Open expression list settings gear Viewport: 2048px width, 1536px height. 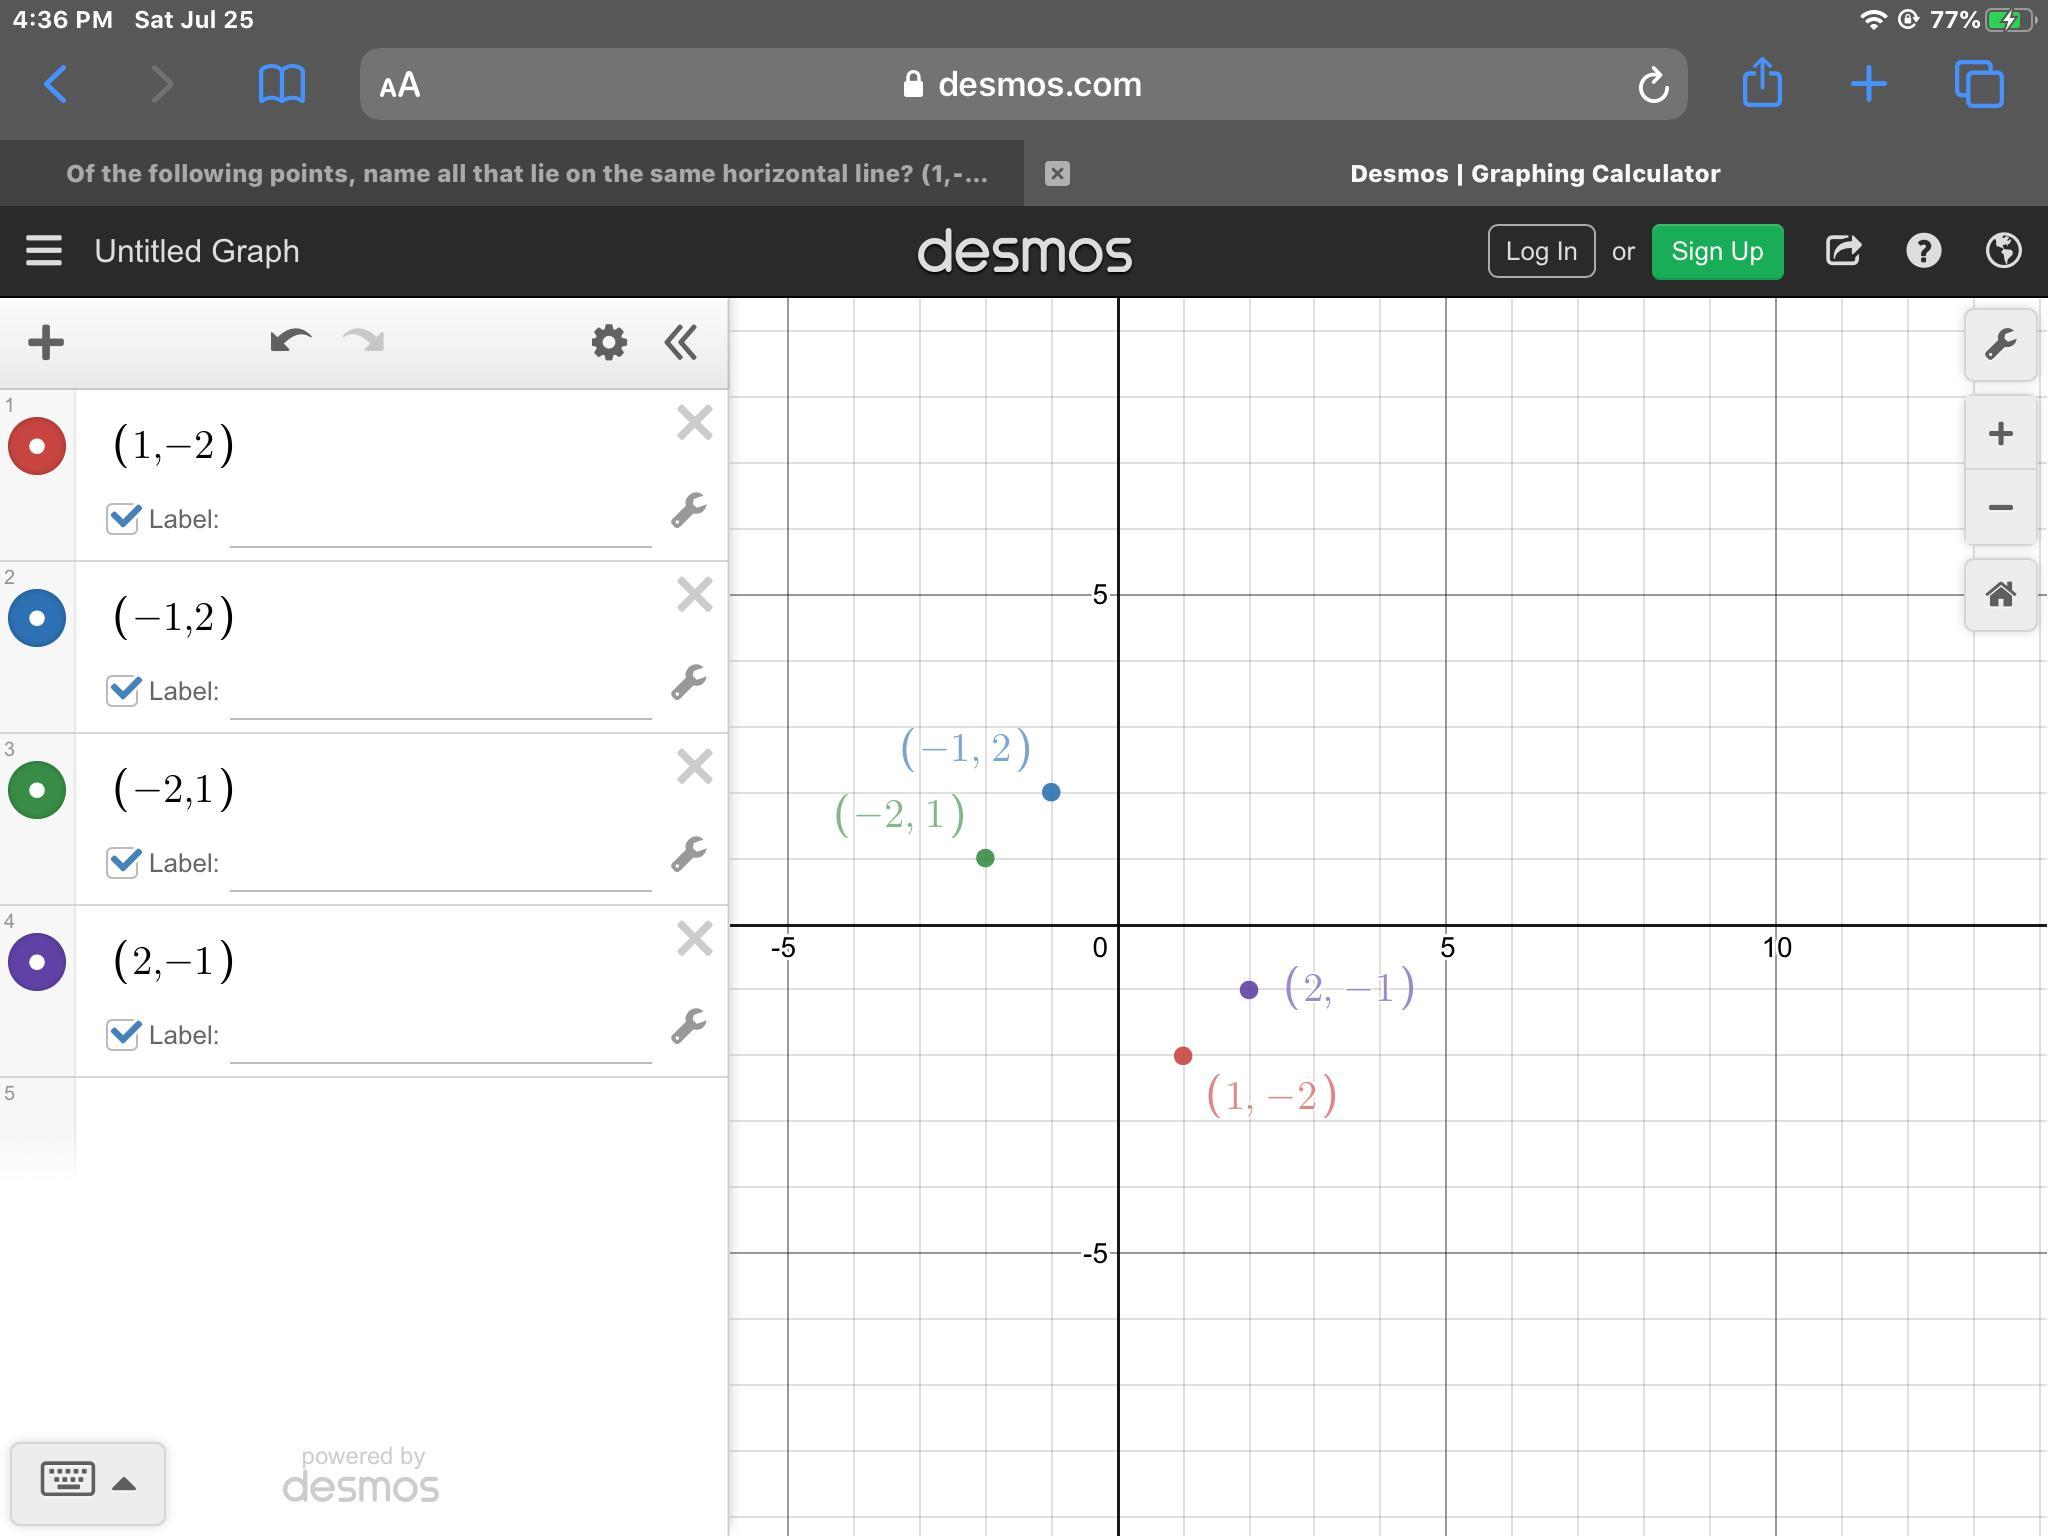click(608, 342)
